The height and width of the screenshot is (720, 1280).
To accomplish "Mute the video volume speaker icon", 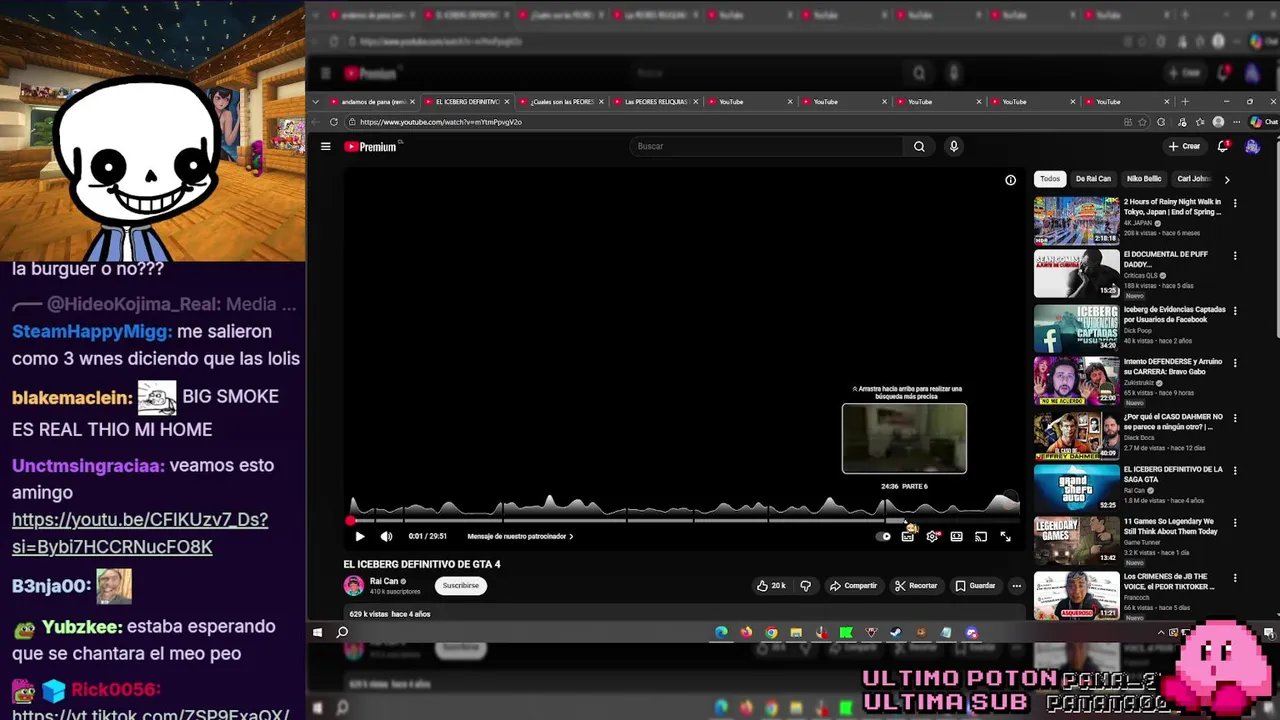I will pyautogui.click(x=386, y=536).
